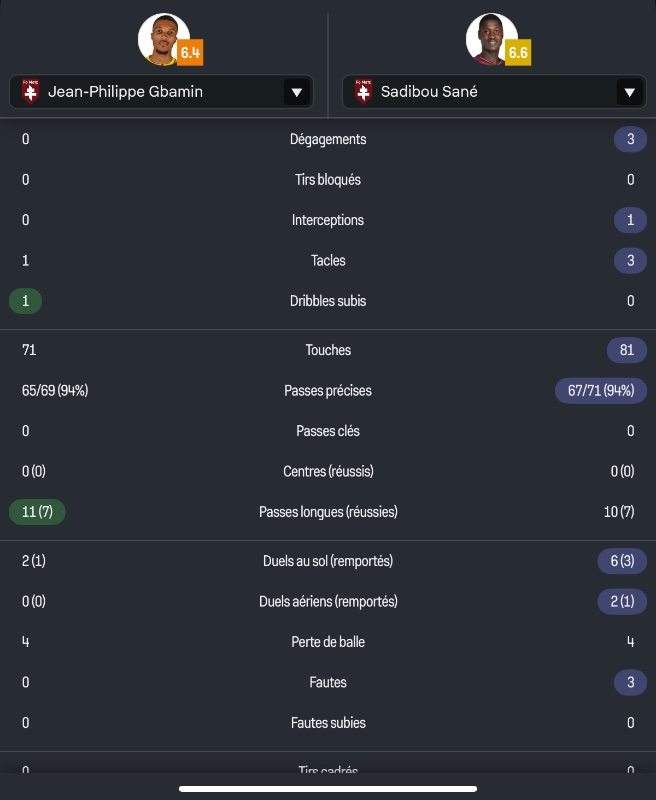Select Sané's highlighted 81 touches value
This screenshot has height=800, width=656.
(627, 350)
